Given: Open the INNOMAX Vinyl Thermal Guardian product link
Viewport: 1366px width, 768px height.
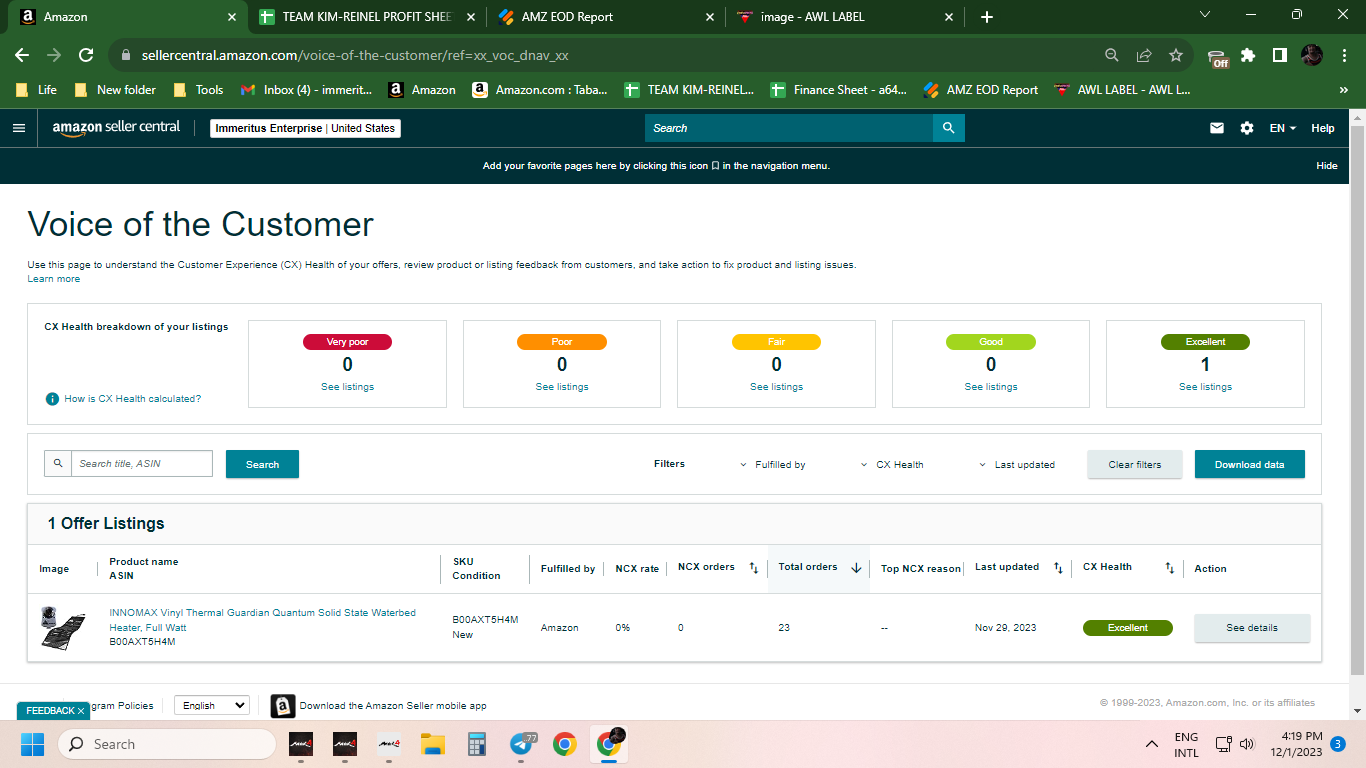Looking at the screenshot, I should pyautogui.click(x=262, y=620).
